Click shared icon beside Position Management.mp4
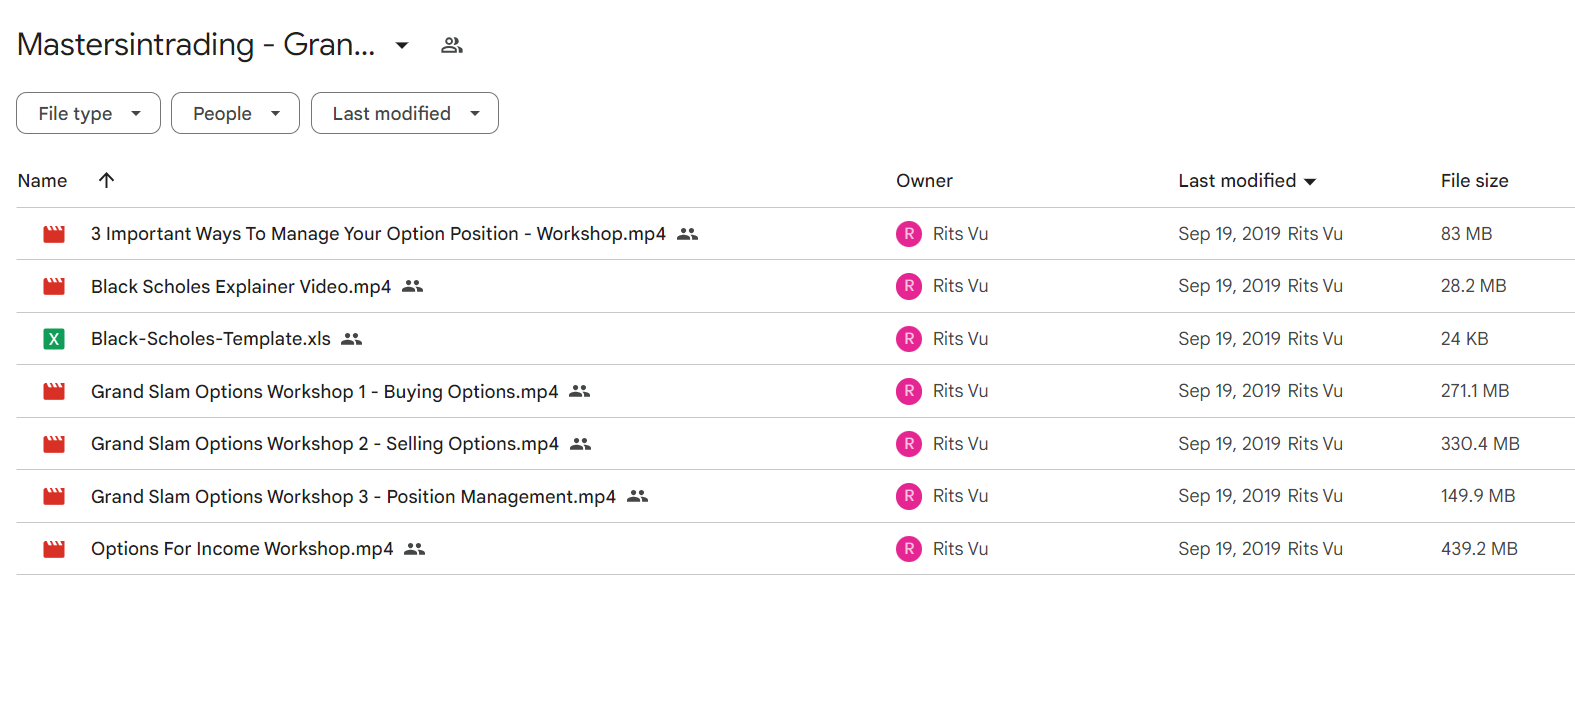The height and width of the screenshot is (706, 1575). pyautogui.click(x=638, y=496)
